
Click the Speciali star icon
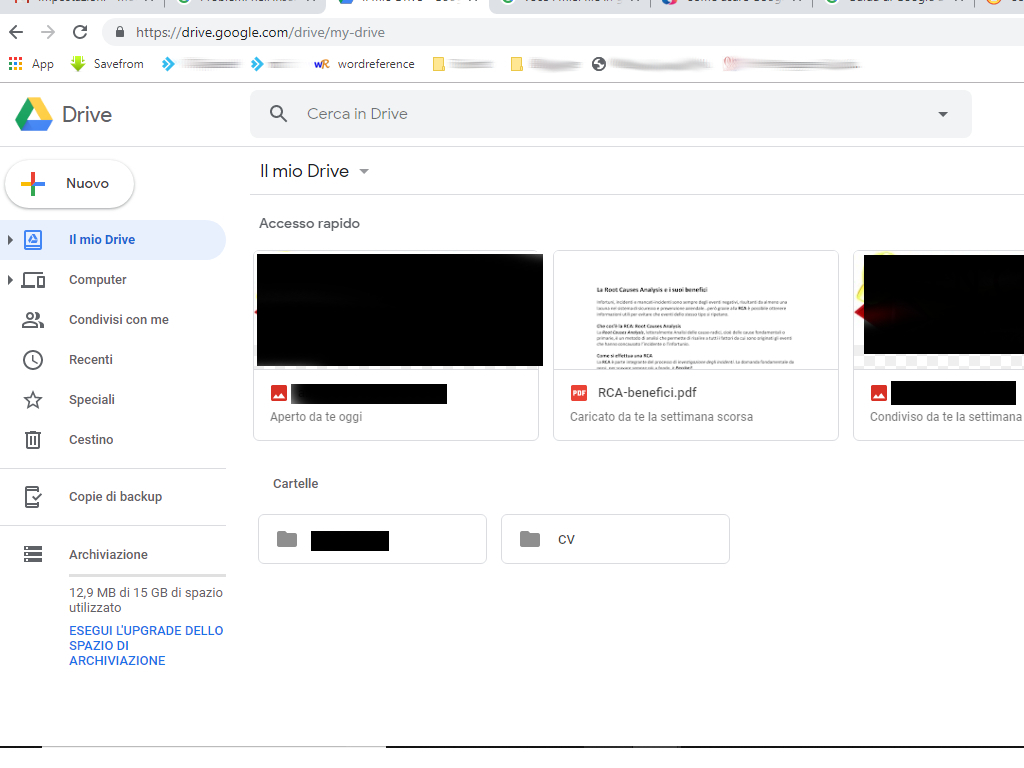[33, 400]
